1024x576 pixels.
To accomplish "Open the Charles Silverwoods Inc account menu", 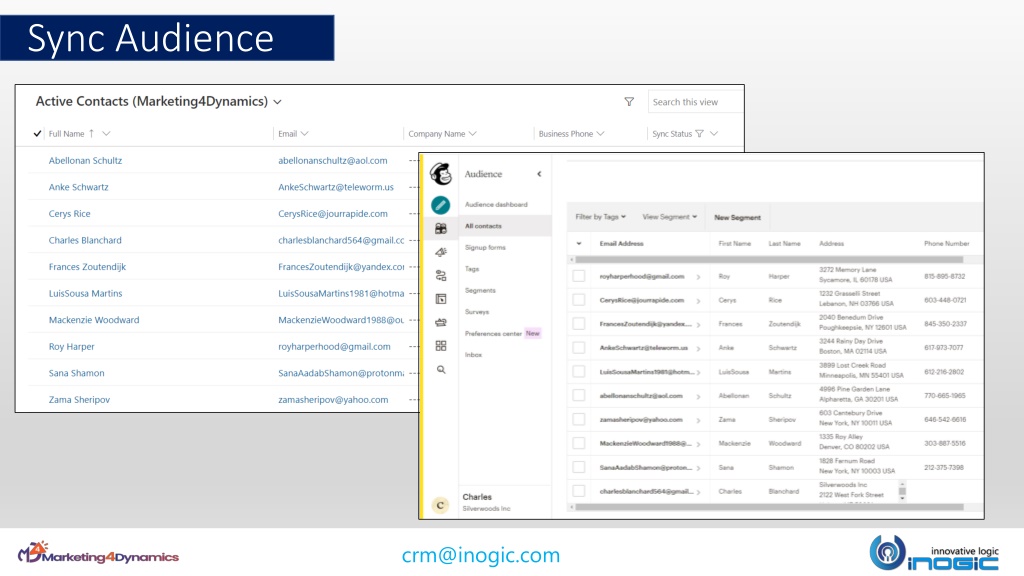I will point(487,502).
